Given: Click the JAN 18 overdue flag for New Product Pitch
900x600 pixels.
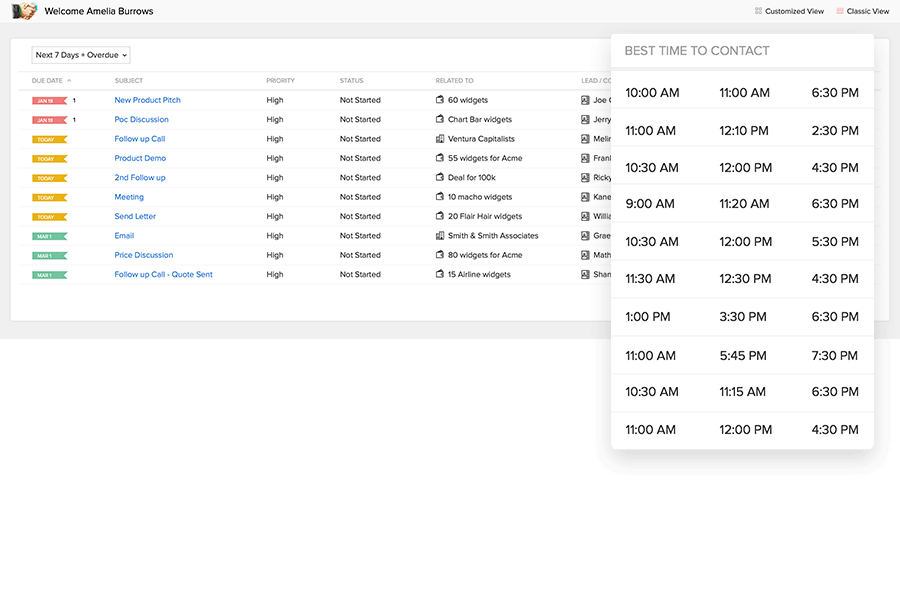Looking at the screenshot, I should point(49,100).
